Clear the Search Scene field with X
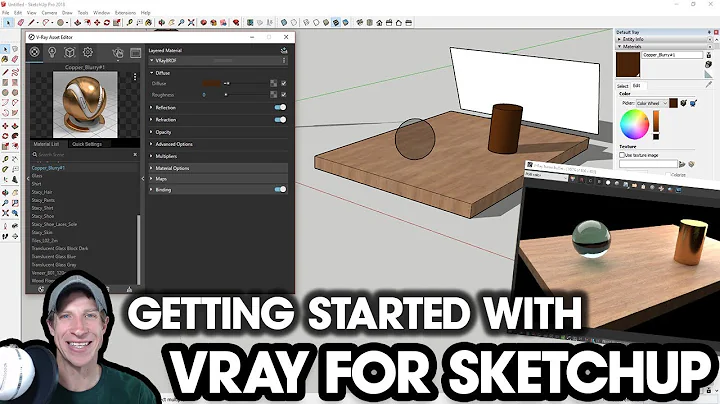The image size is (720, 404). 135,155
